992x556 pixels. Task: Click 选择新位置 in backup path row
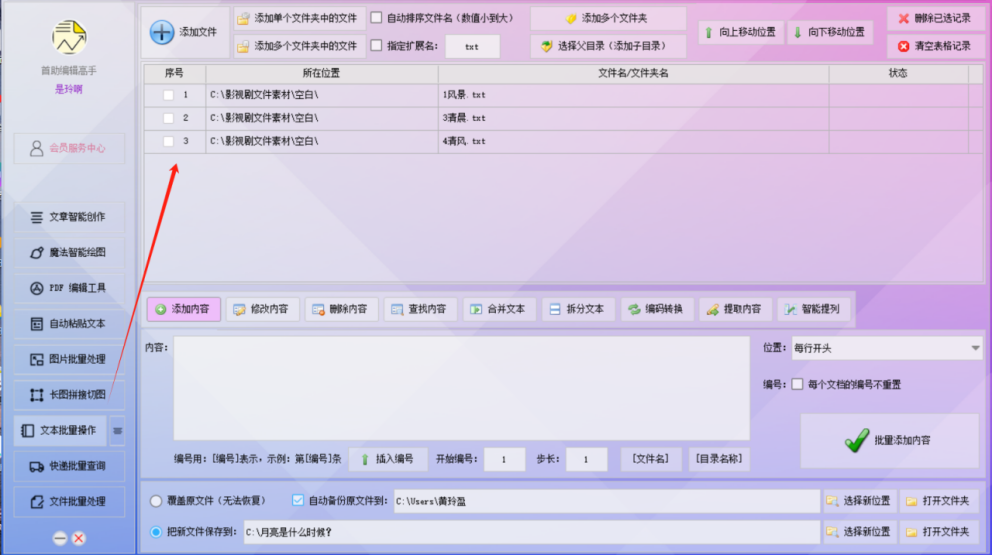point(860,501)
